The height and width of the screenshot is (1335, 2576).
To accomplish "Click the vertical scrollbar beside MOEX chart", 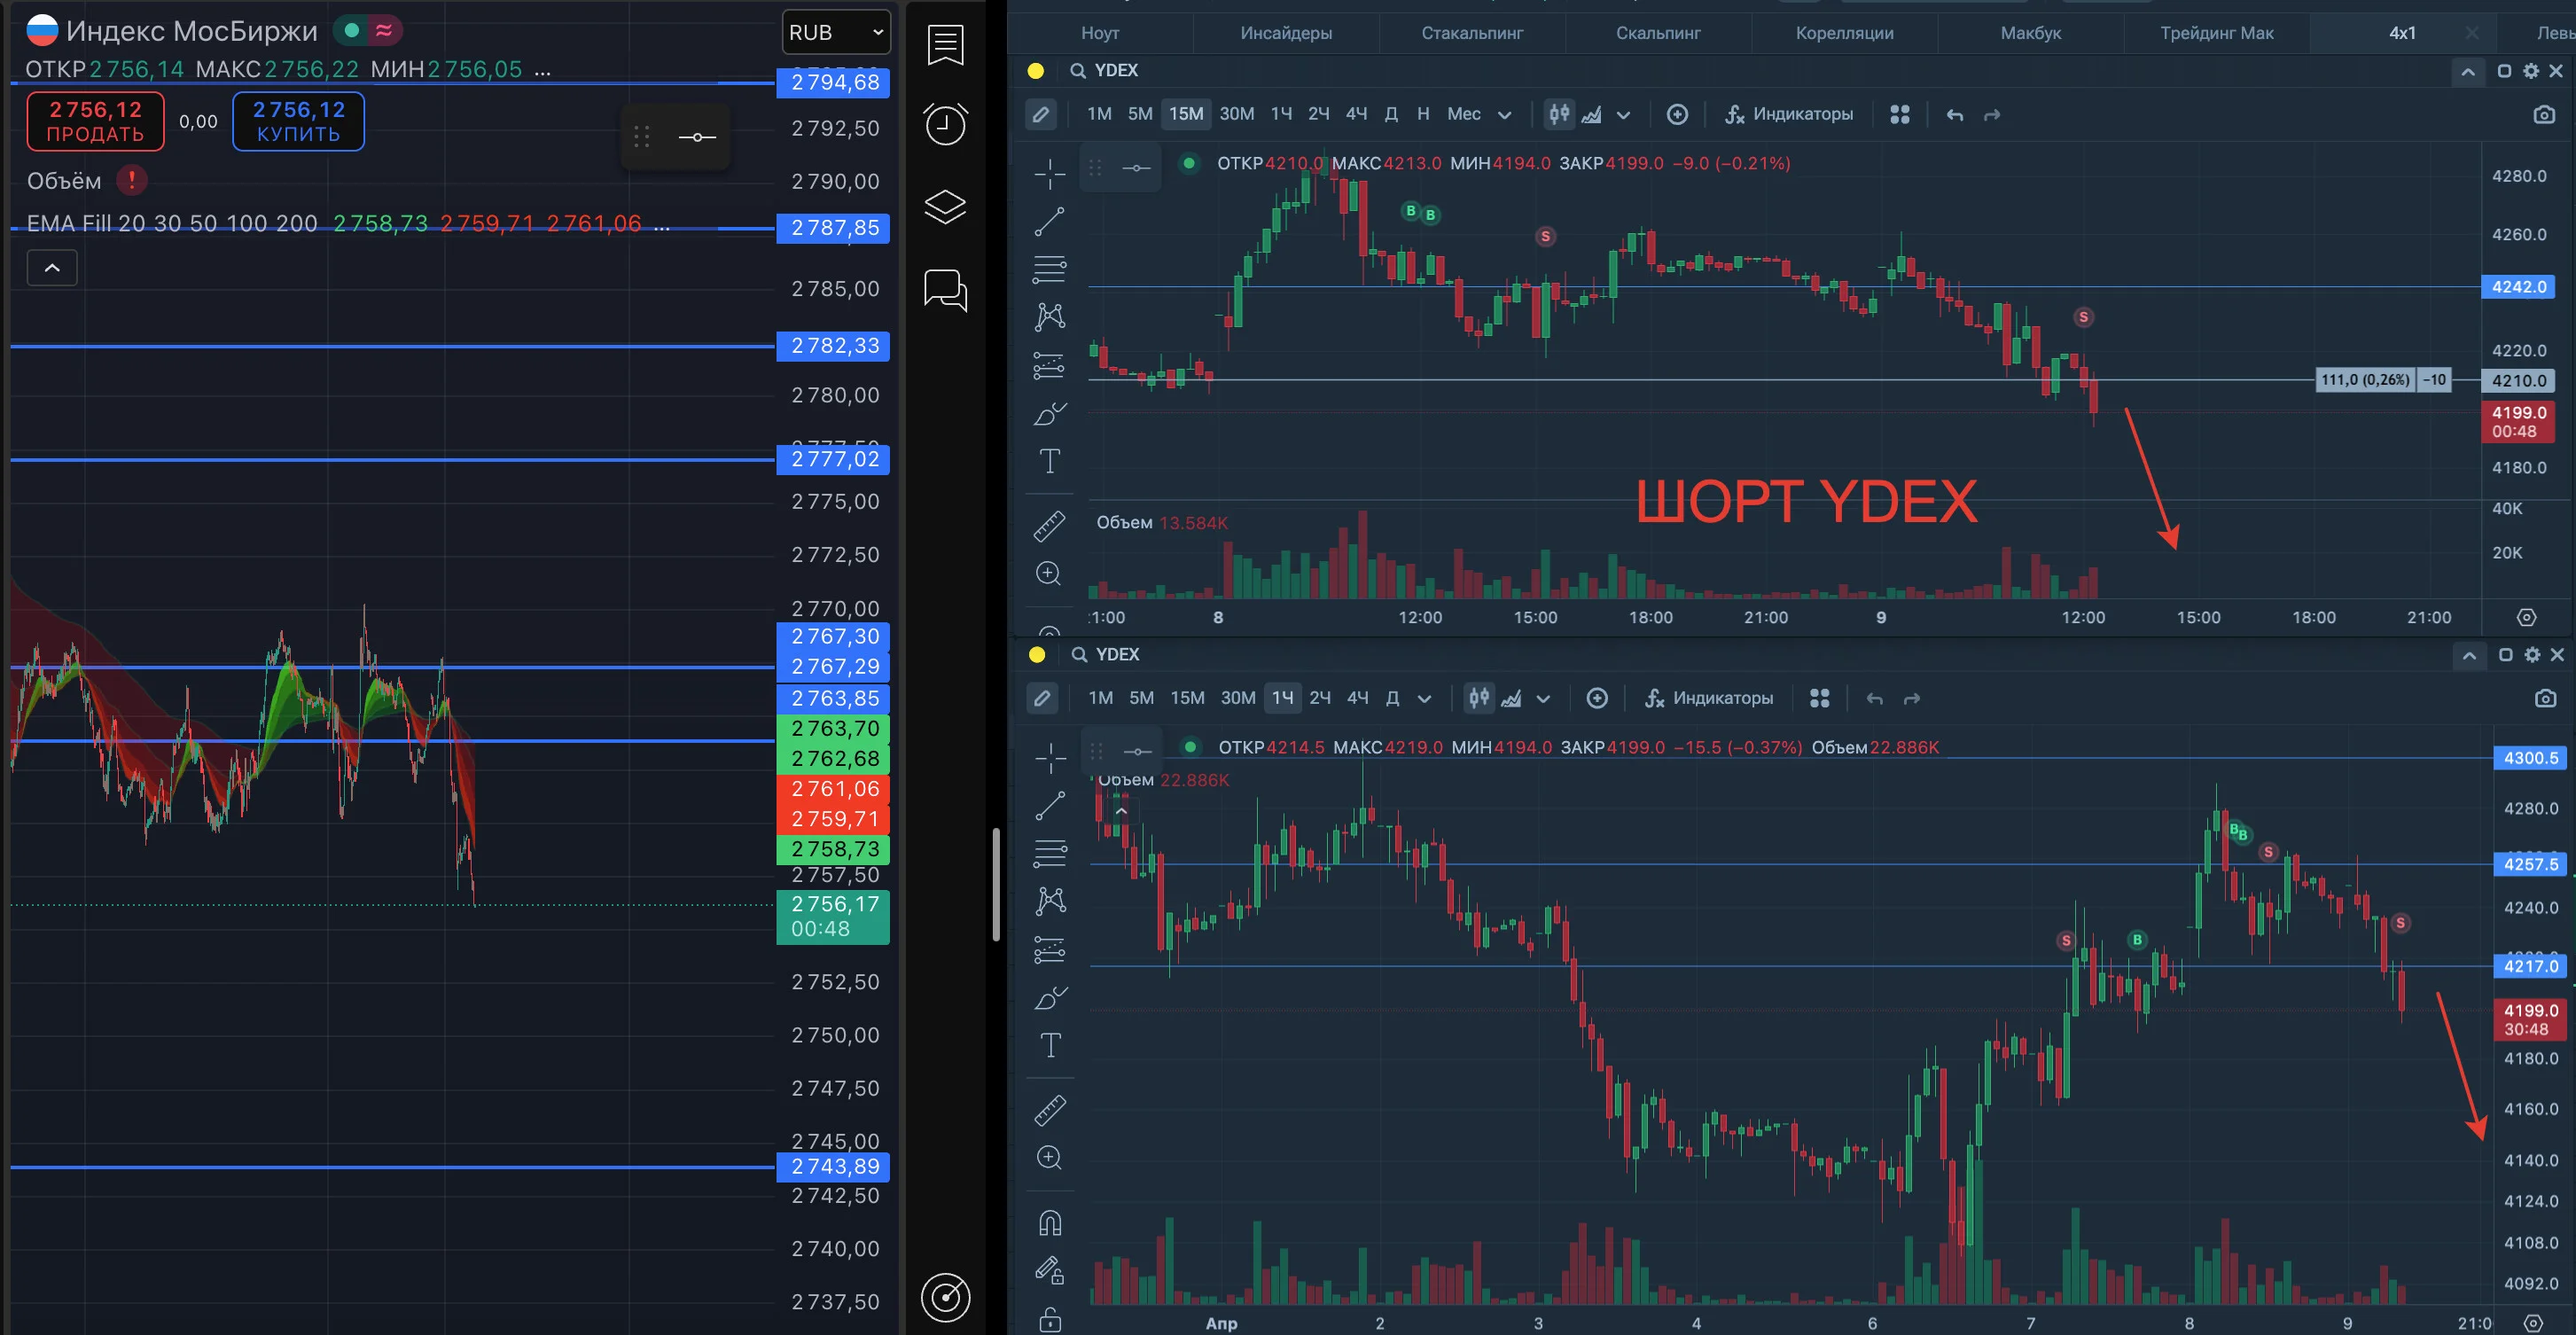I will tap(996, 885).
